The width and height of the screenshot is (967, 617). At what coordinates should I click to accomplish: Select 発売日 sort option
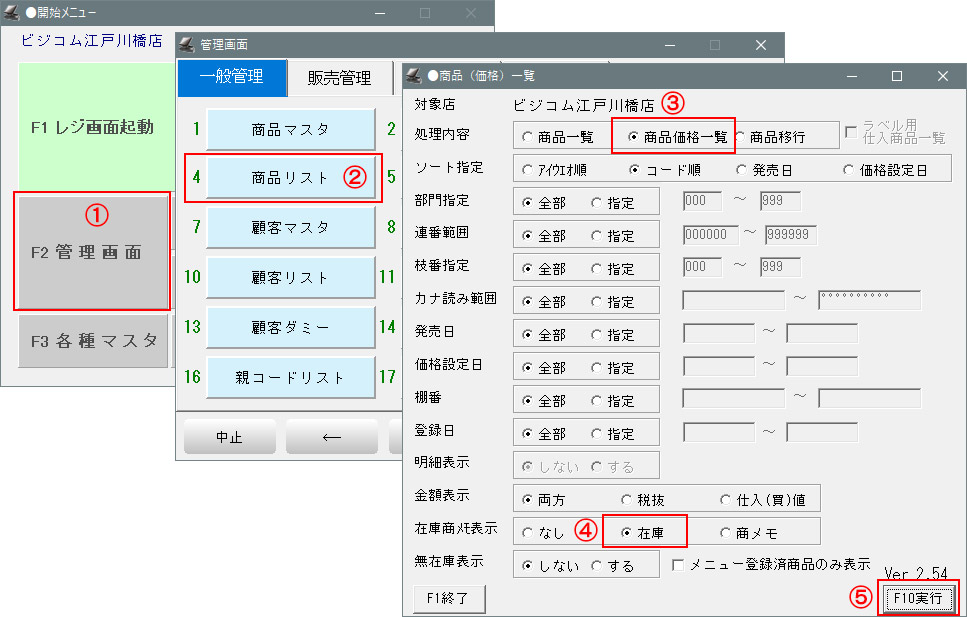742,170
